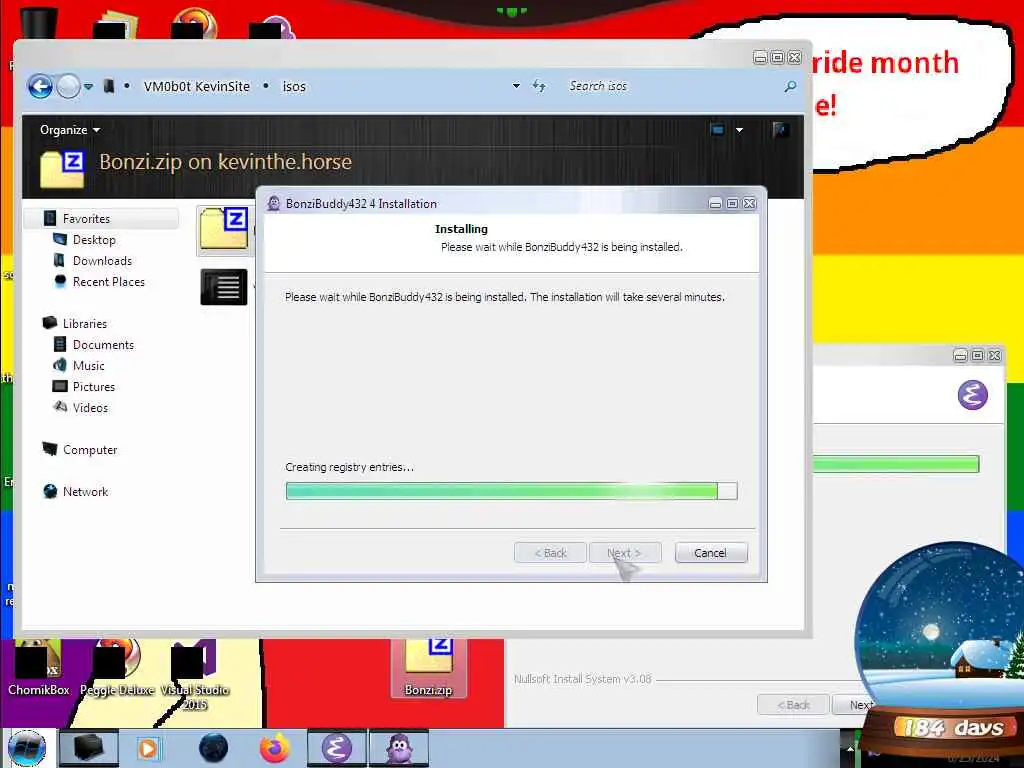Click the disabled Next button in the BonziBuddy installer
Screen dimensions: 1024x768
[x=624, y=552]
